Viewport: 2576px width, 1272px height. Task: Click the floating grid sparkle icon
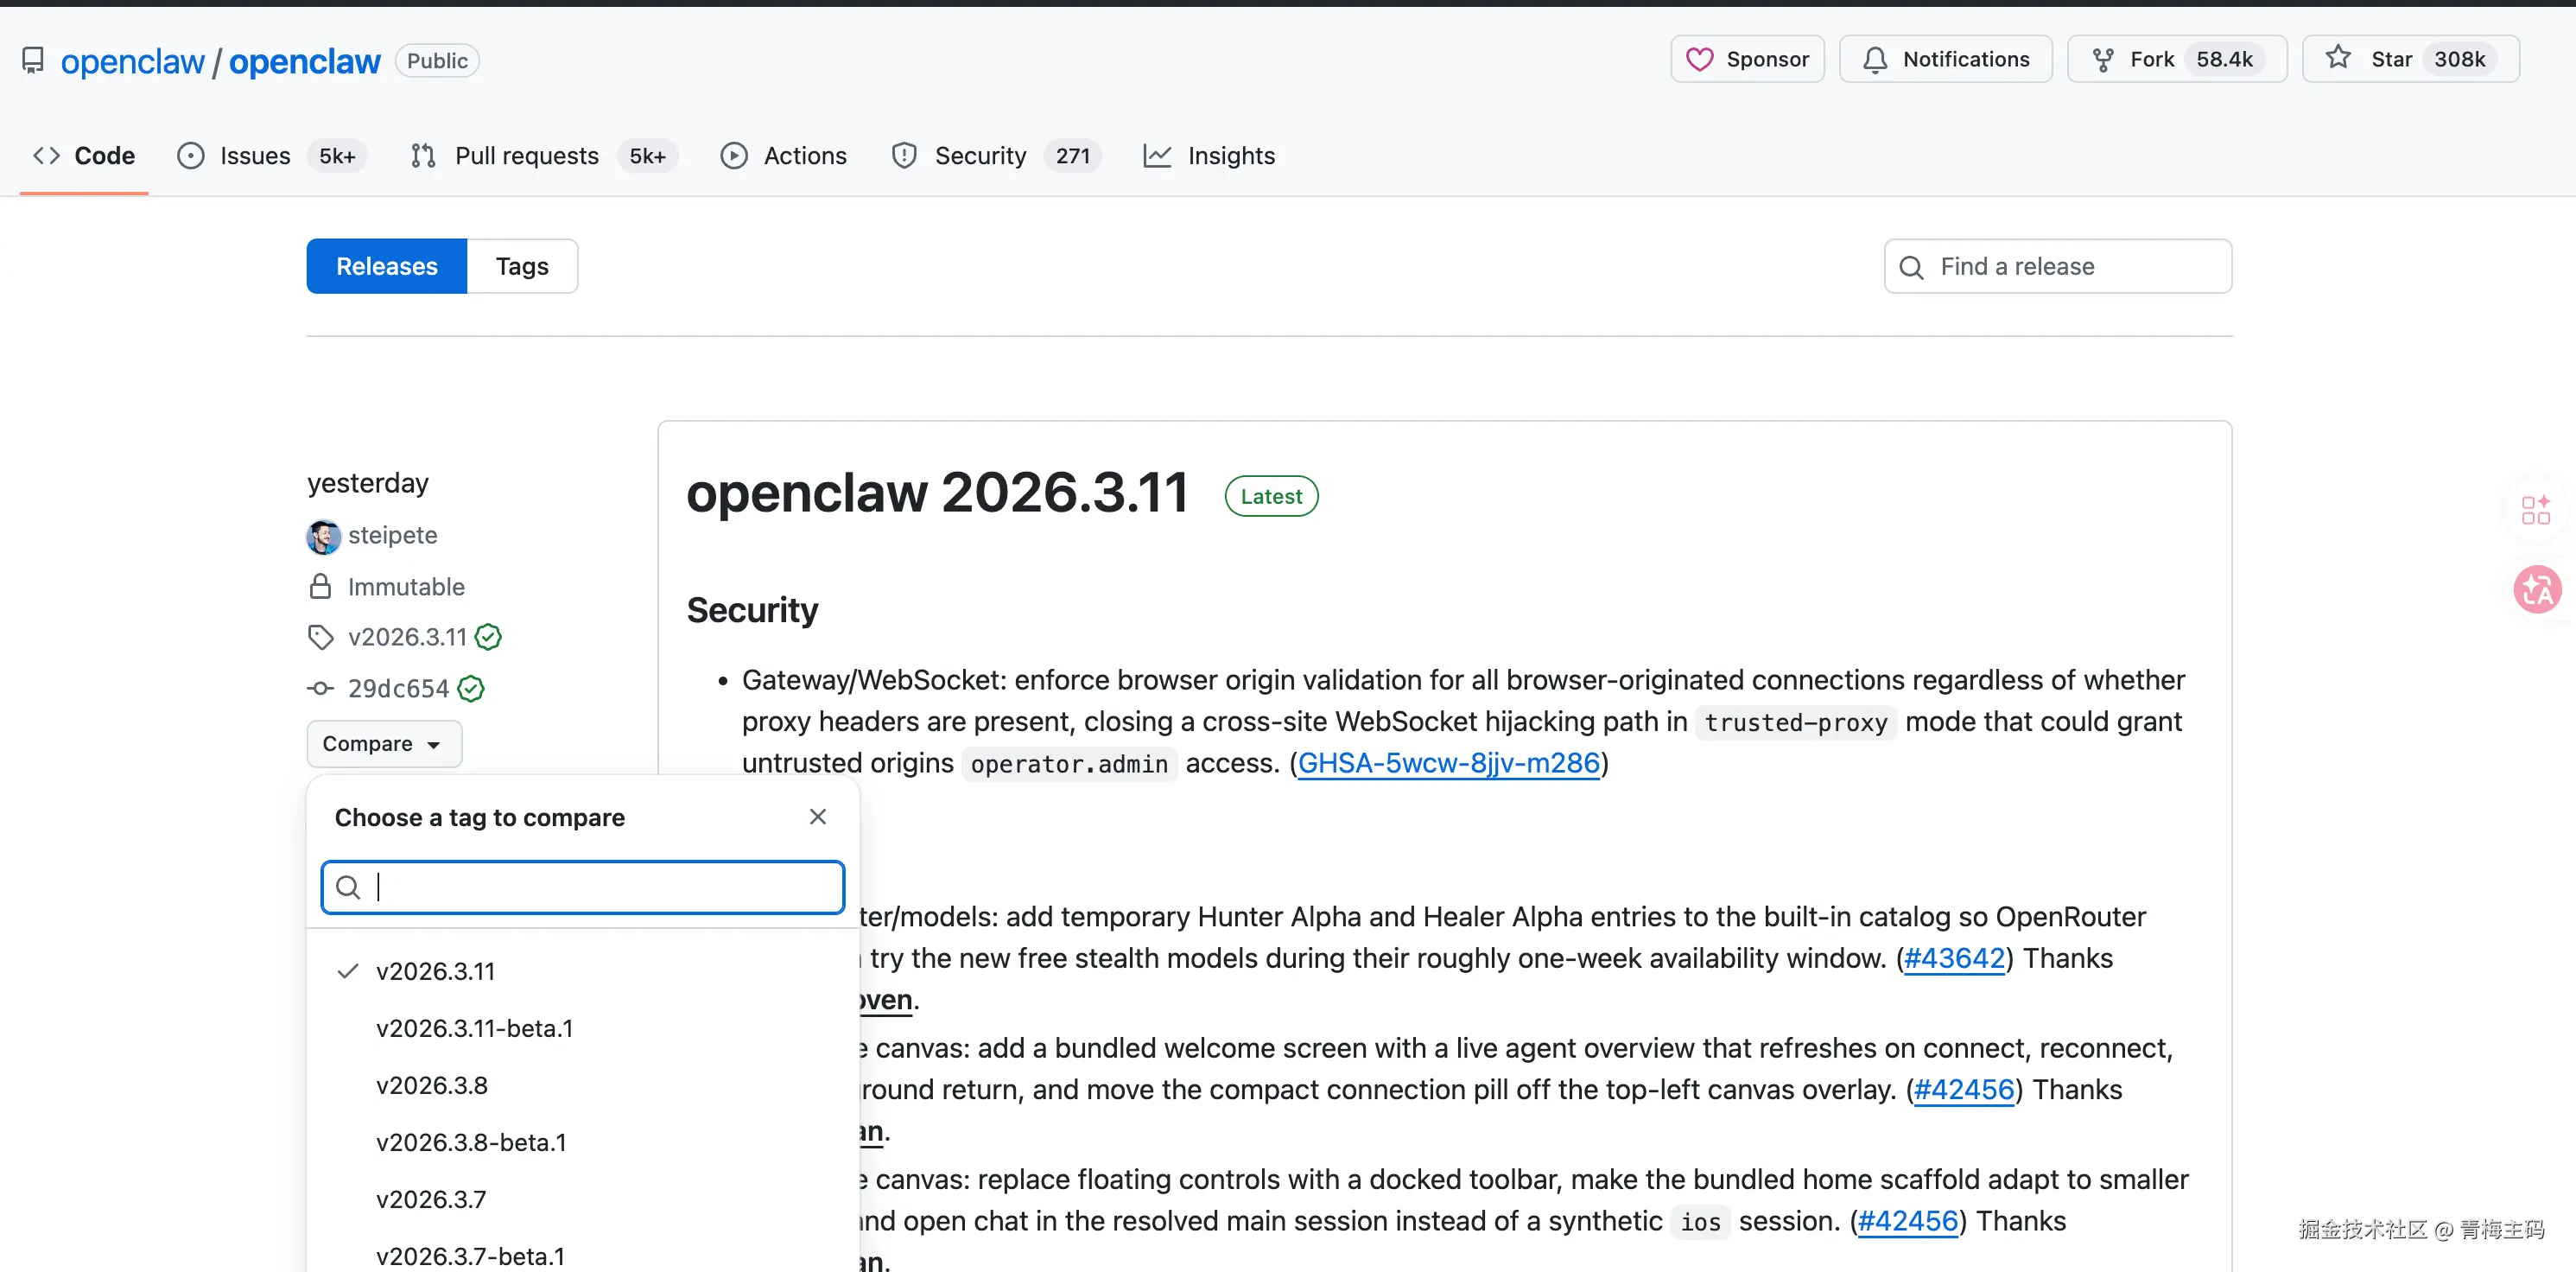pyautogui.click(x=2535, y=510)
